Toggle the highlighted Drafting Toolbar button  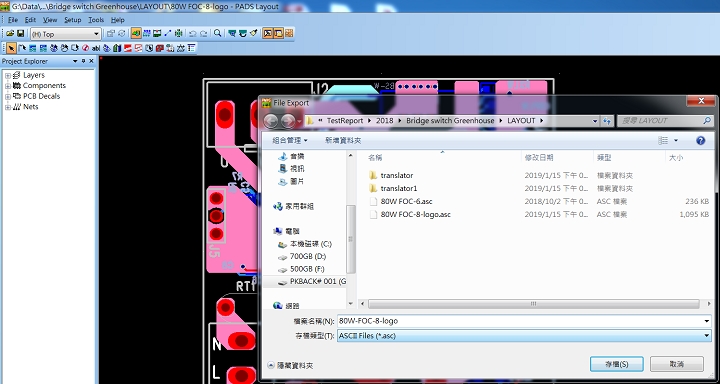(x=136, y=34)
